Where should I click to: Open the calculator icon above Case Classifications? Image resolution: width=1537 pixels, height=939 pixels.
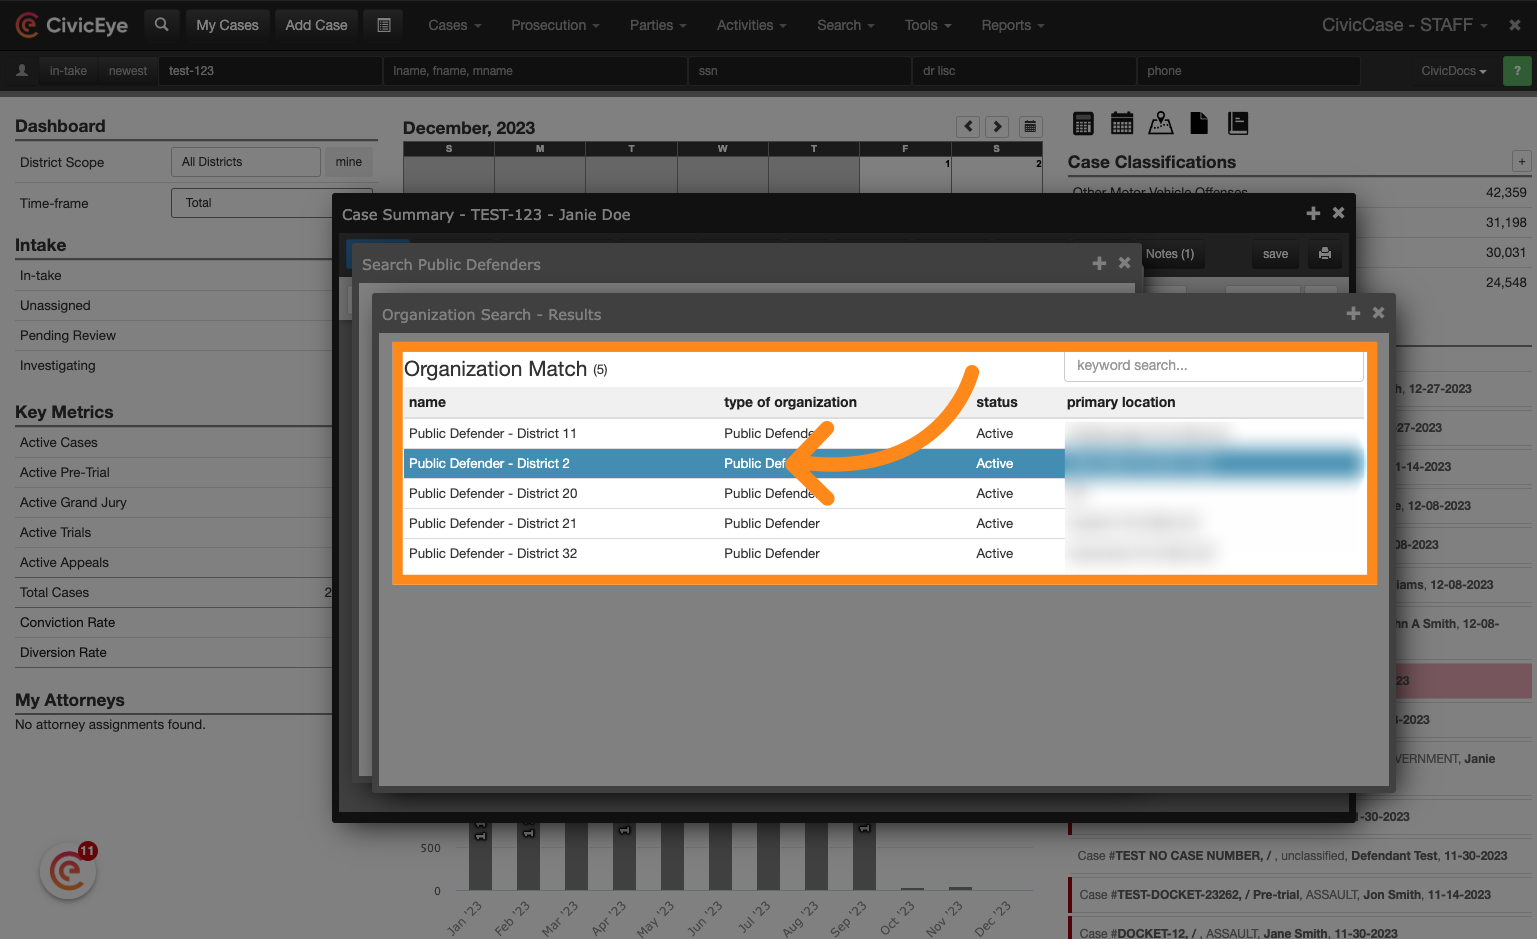(1083, 124)
